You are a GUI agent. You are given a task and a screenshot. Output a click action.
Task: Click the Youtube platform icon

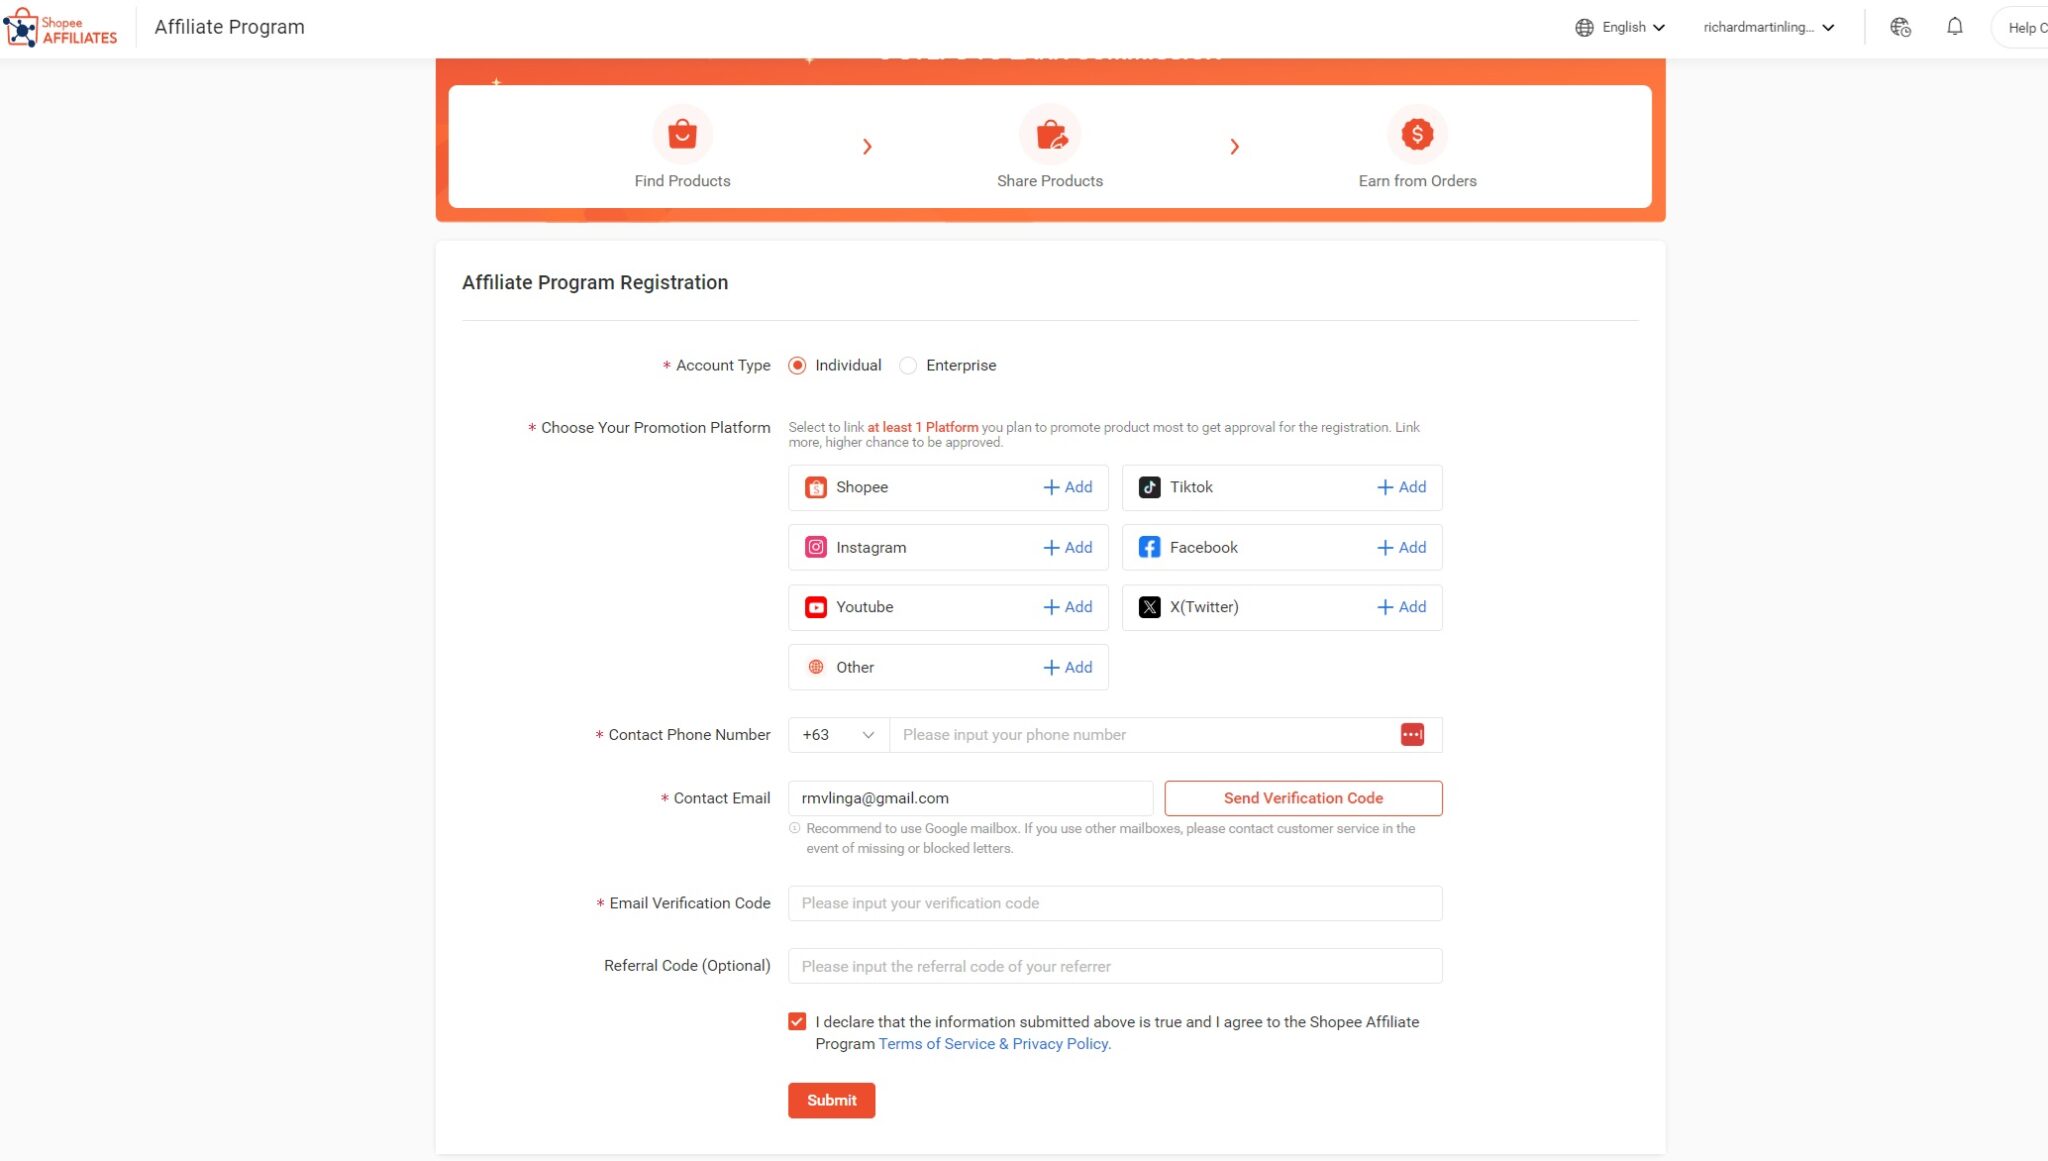pos(815,607)
